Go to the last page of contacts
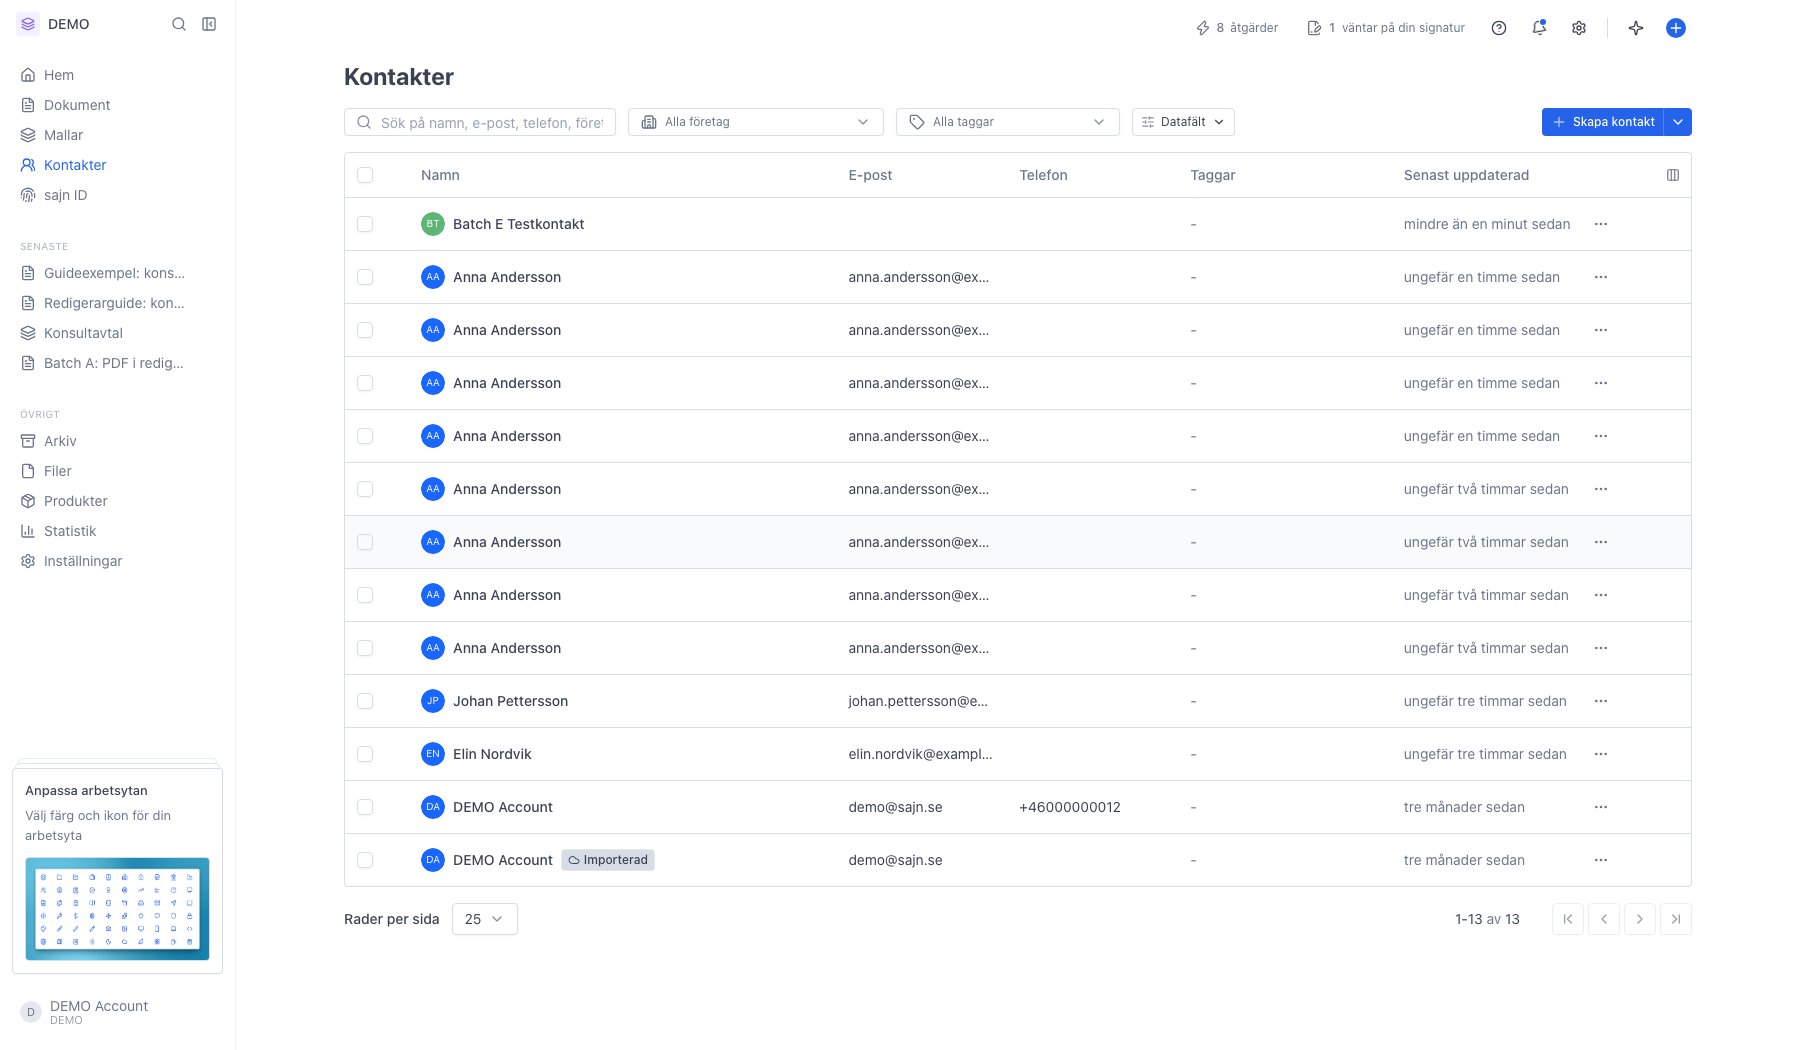 tap(1676, 919)
